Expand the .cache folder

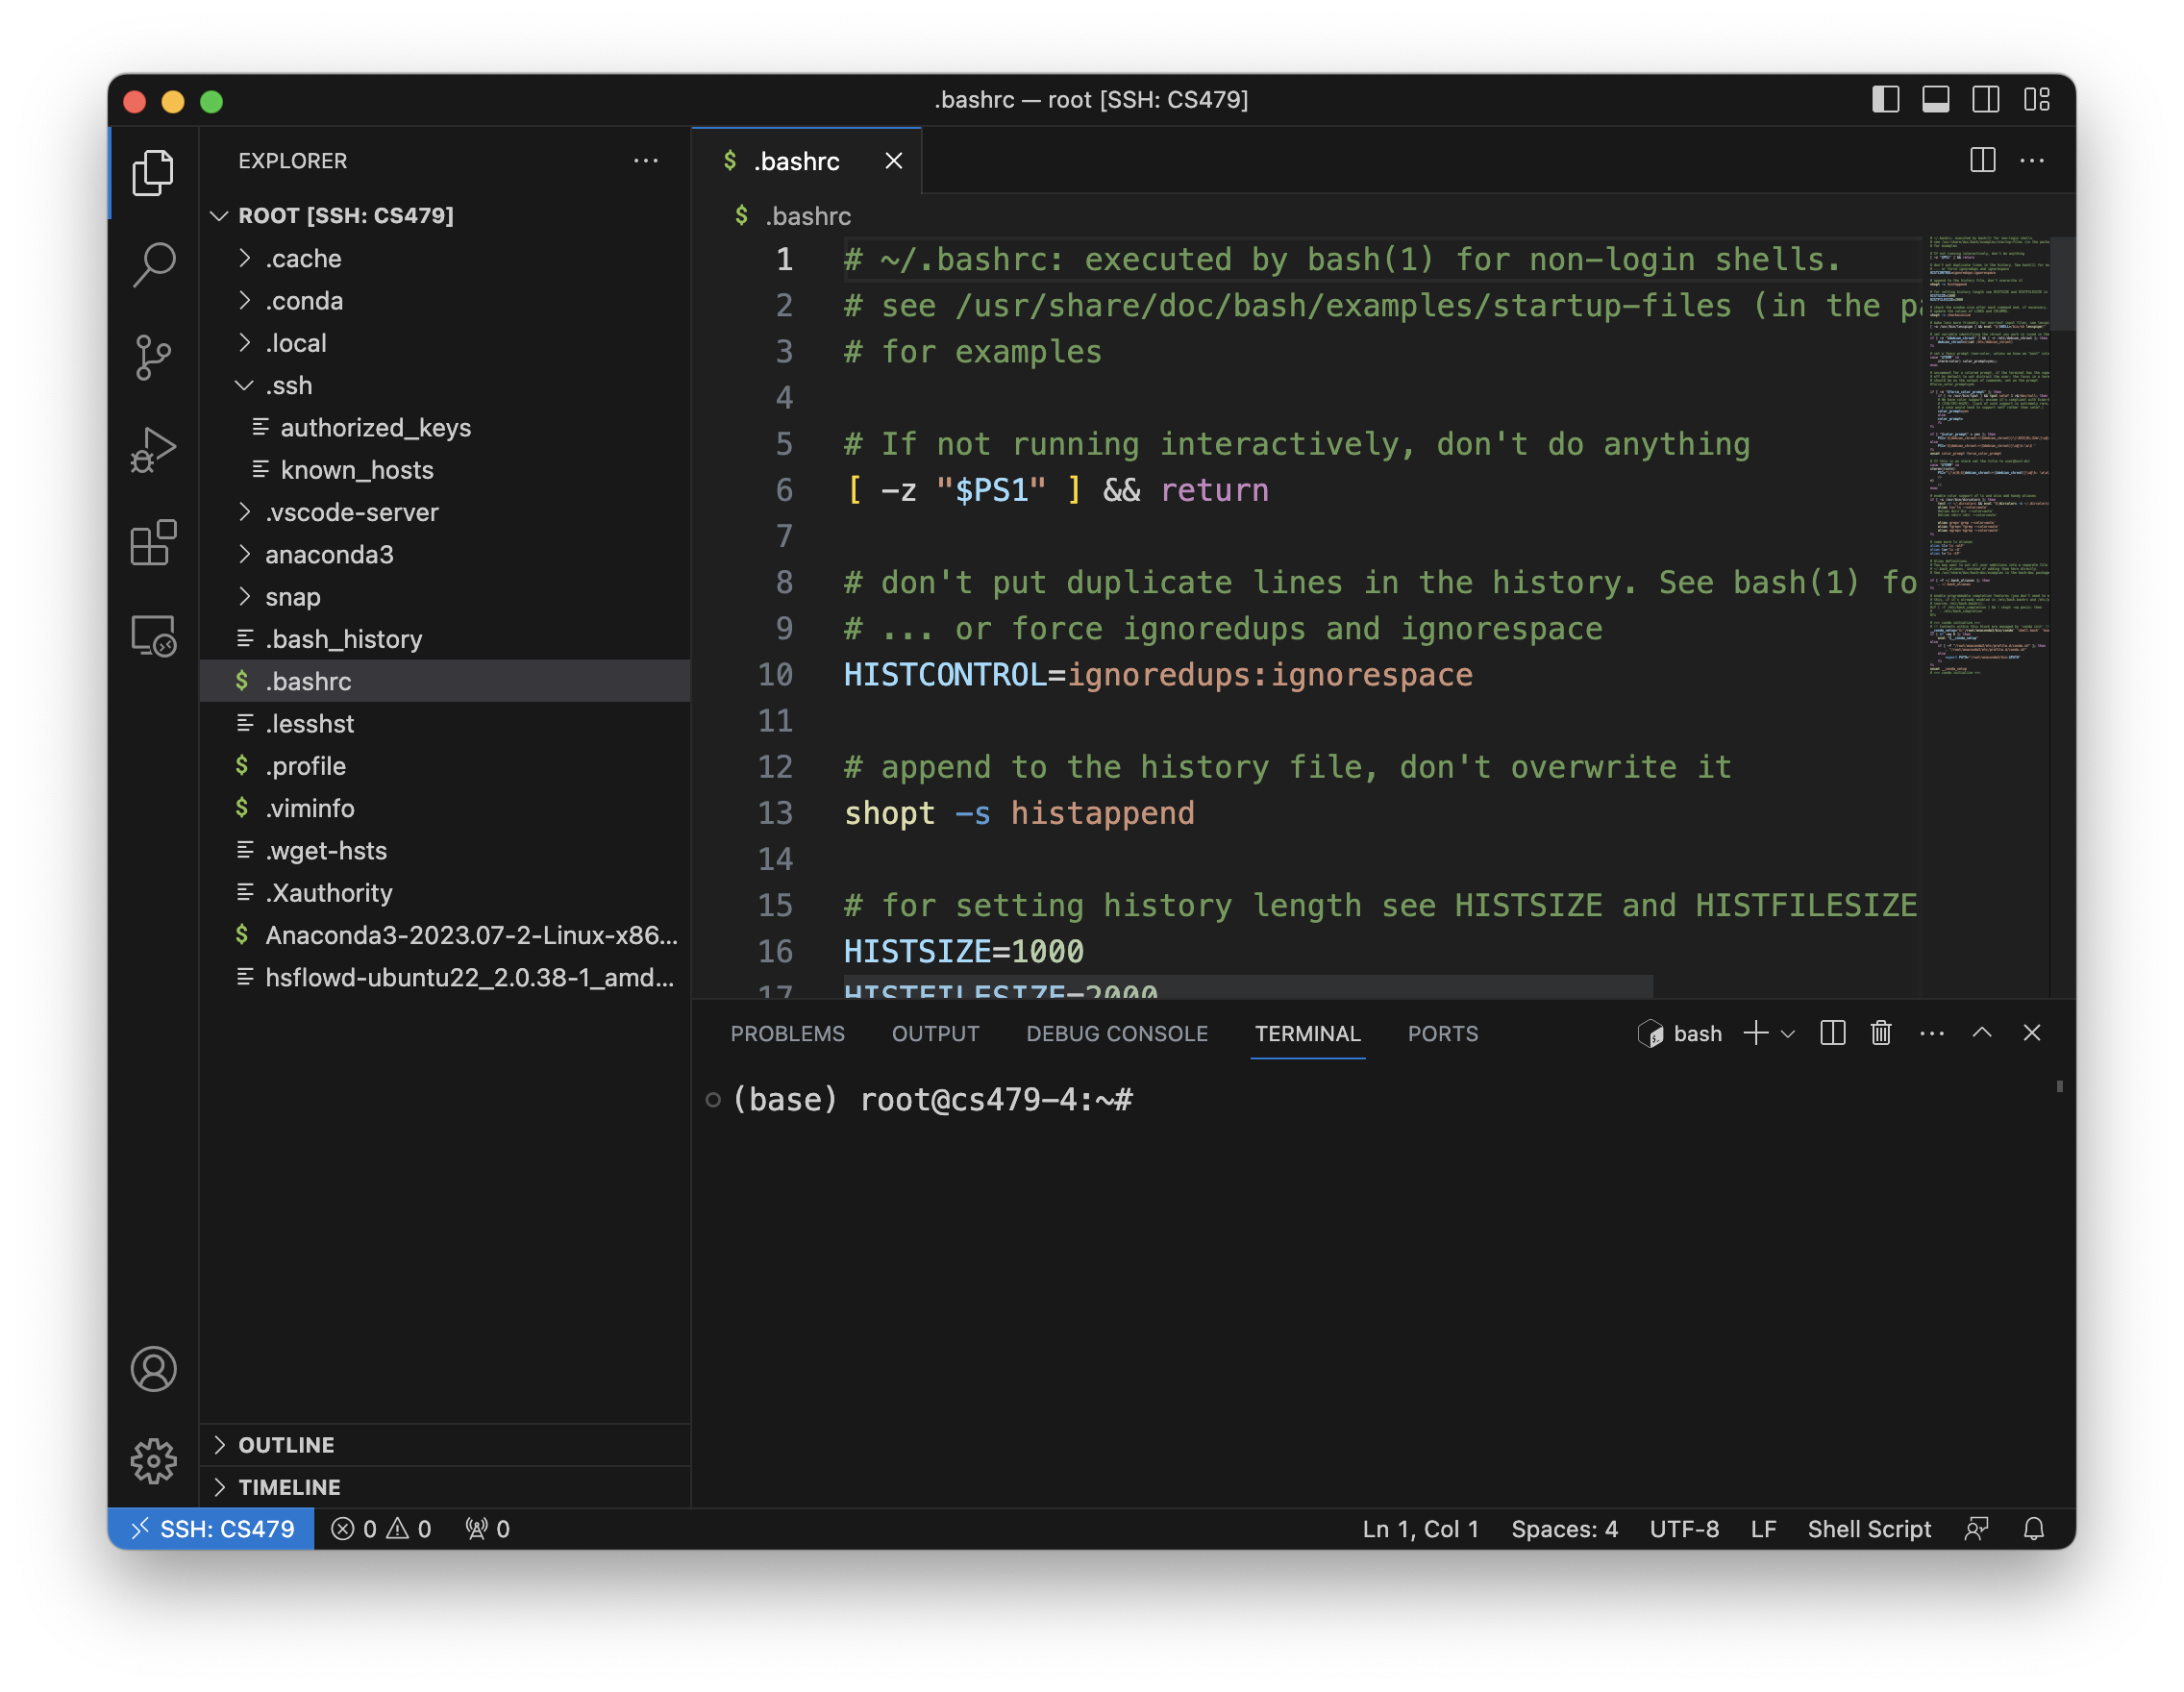pos(303,259)
